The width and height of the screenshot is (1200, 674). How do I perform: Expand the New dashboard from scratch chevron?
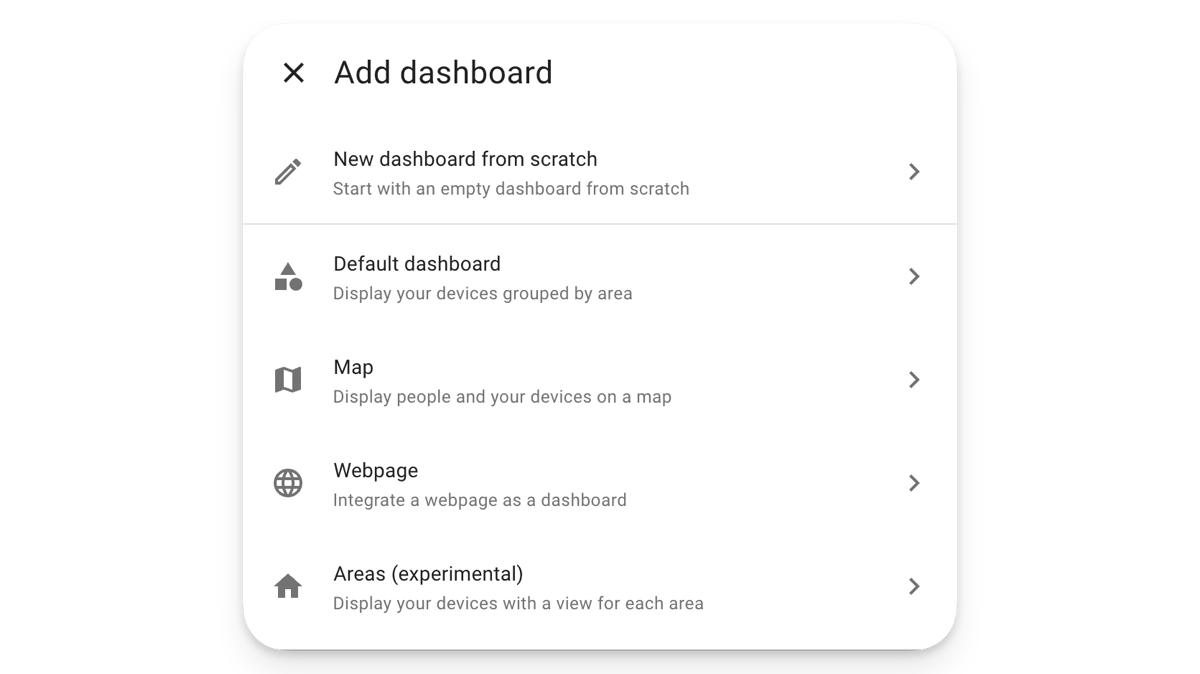pos(914,171)
